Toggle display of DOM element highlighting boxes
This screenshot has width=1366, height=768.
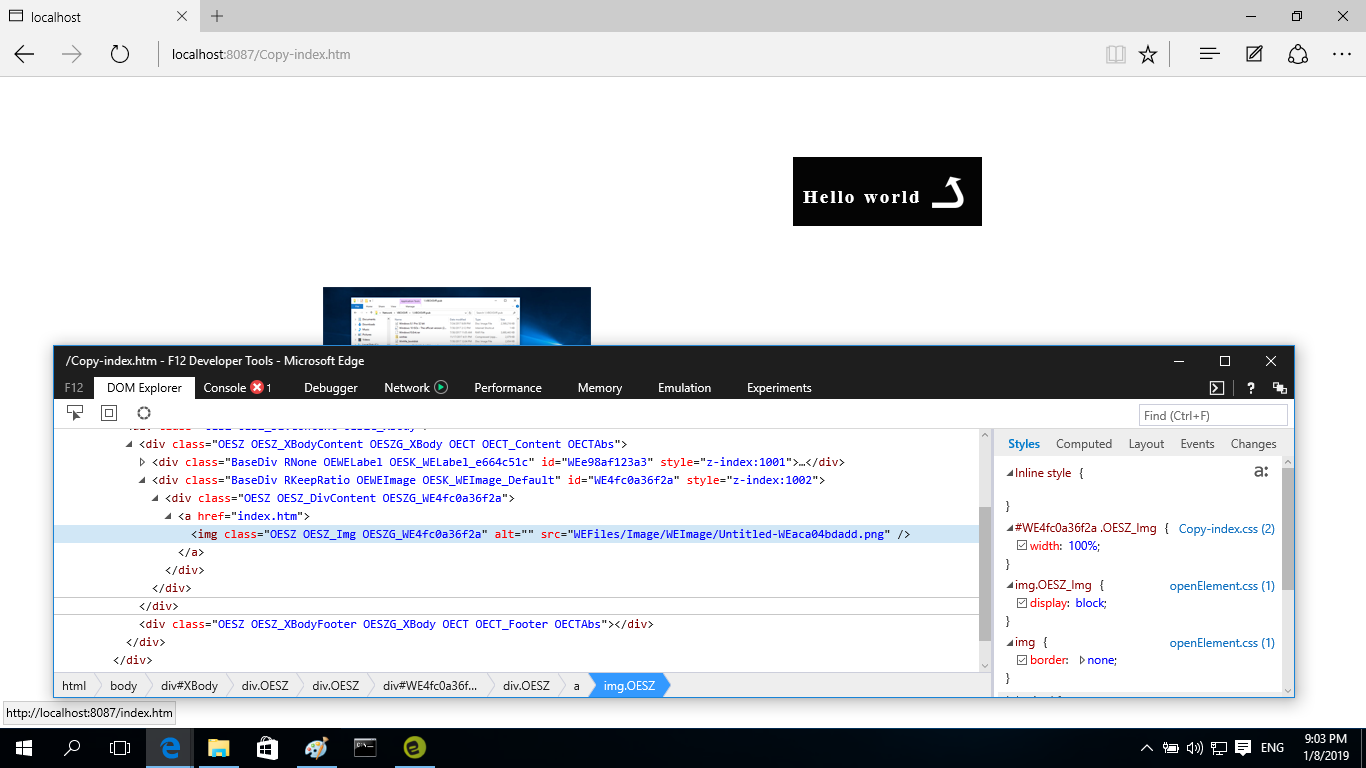[109, 413]
